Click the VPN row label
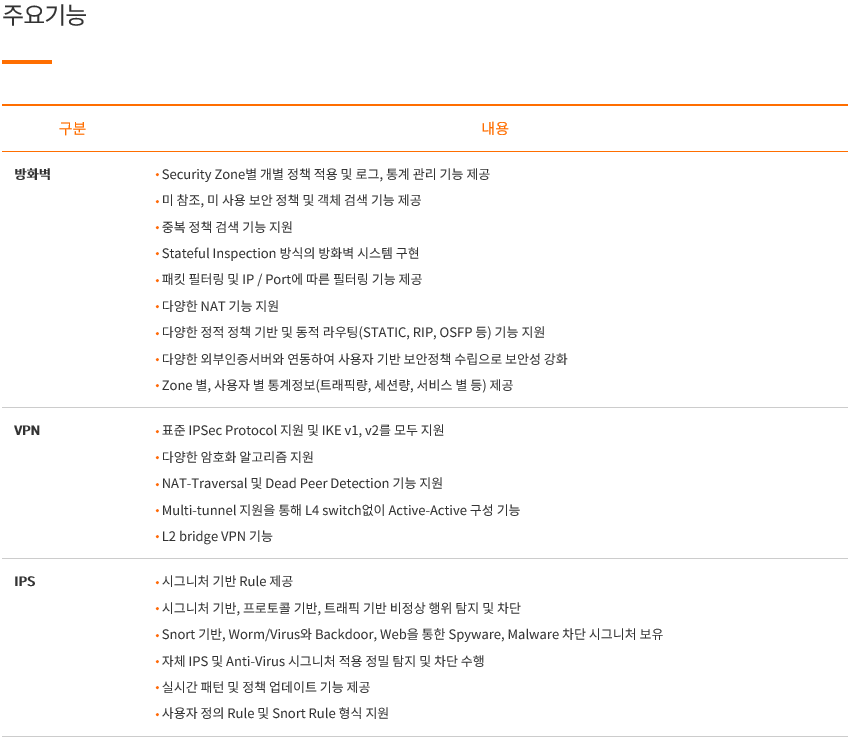851x739 pixels. pyautogui.click(x=27, y=430)
